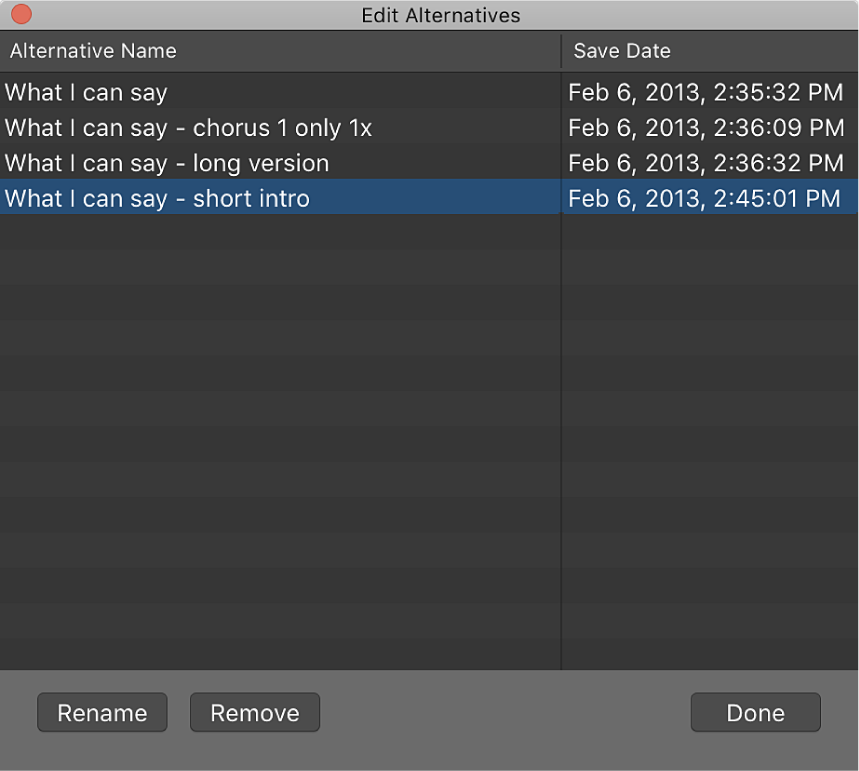Click the Alternative Name column header
This screenshot has width=859, height=771.
(92, 50)
